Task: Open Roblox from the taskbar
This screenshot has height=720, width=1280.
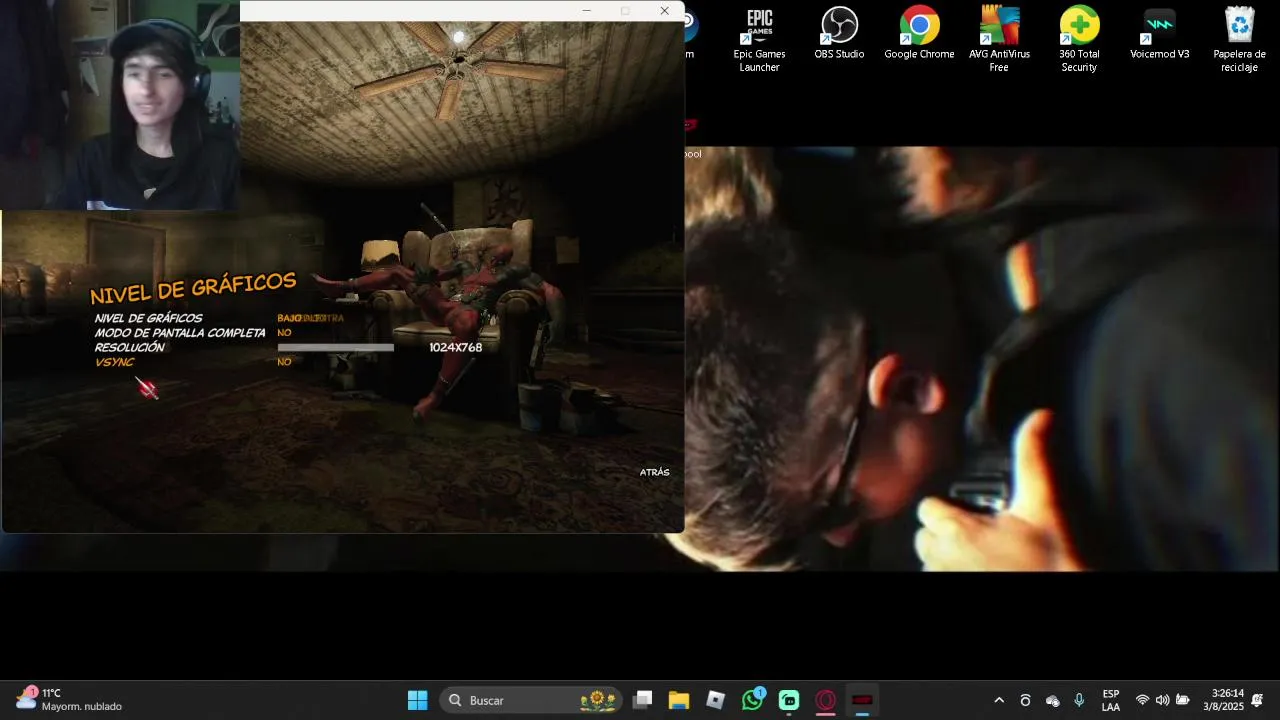Action: pyautogui.click(x=715, y=700)
